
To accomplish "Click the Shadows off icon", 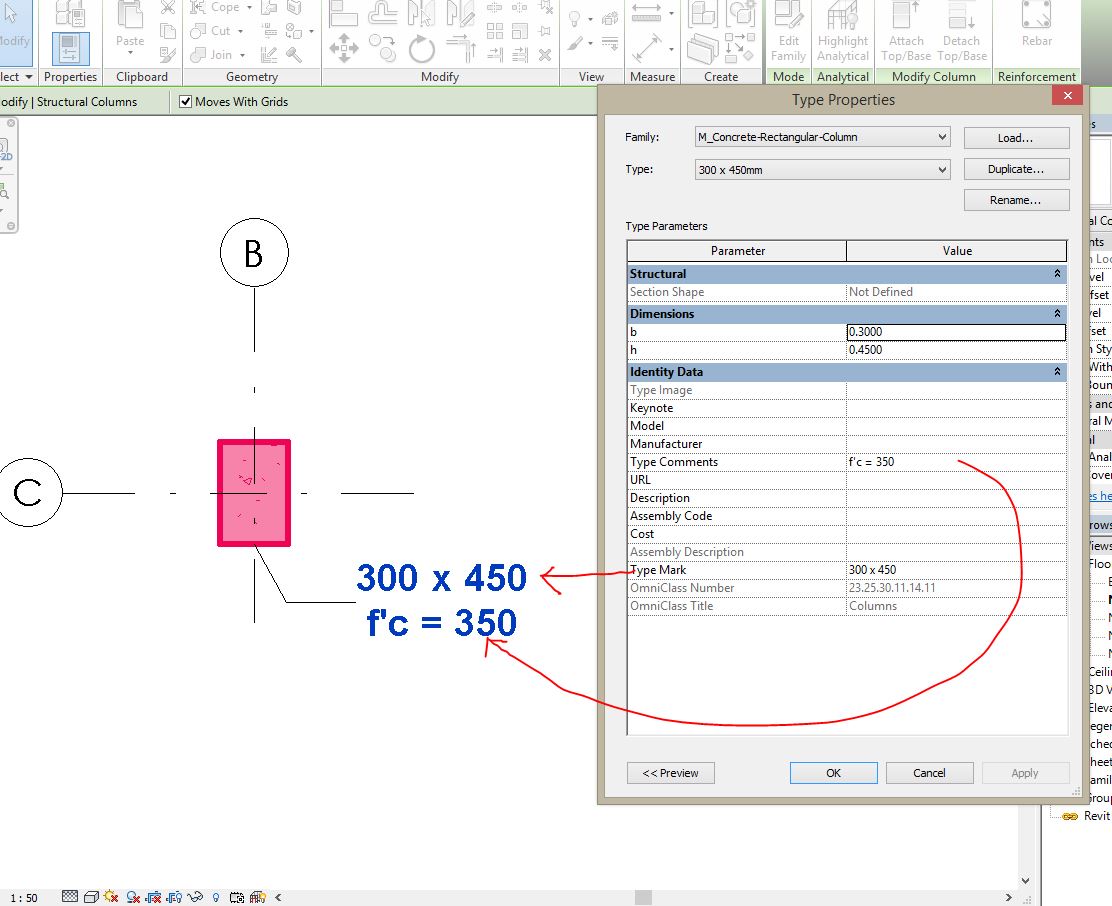I will coord(133,897).
